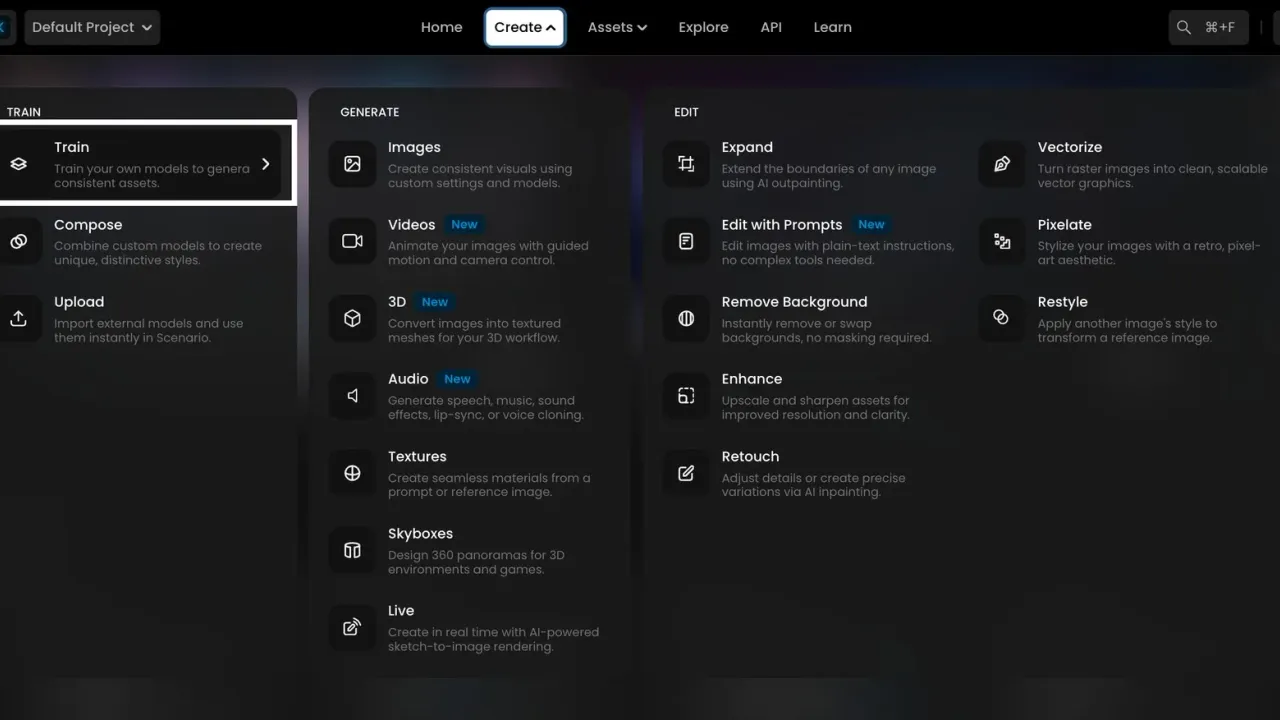Click the Audio title

click(408, 379)
